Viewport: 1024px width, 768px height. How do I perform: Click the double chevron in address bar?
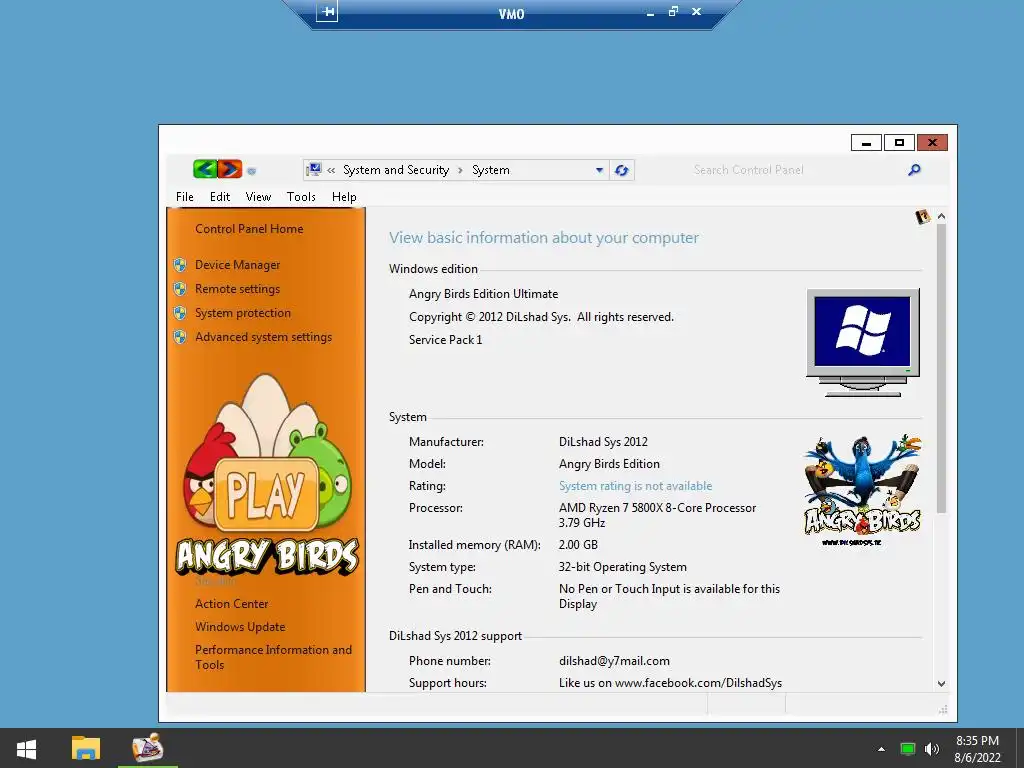click(x=331, y=170)
